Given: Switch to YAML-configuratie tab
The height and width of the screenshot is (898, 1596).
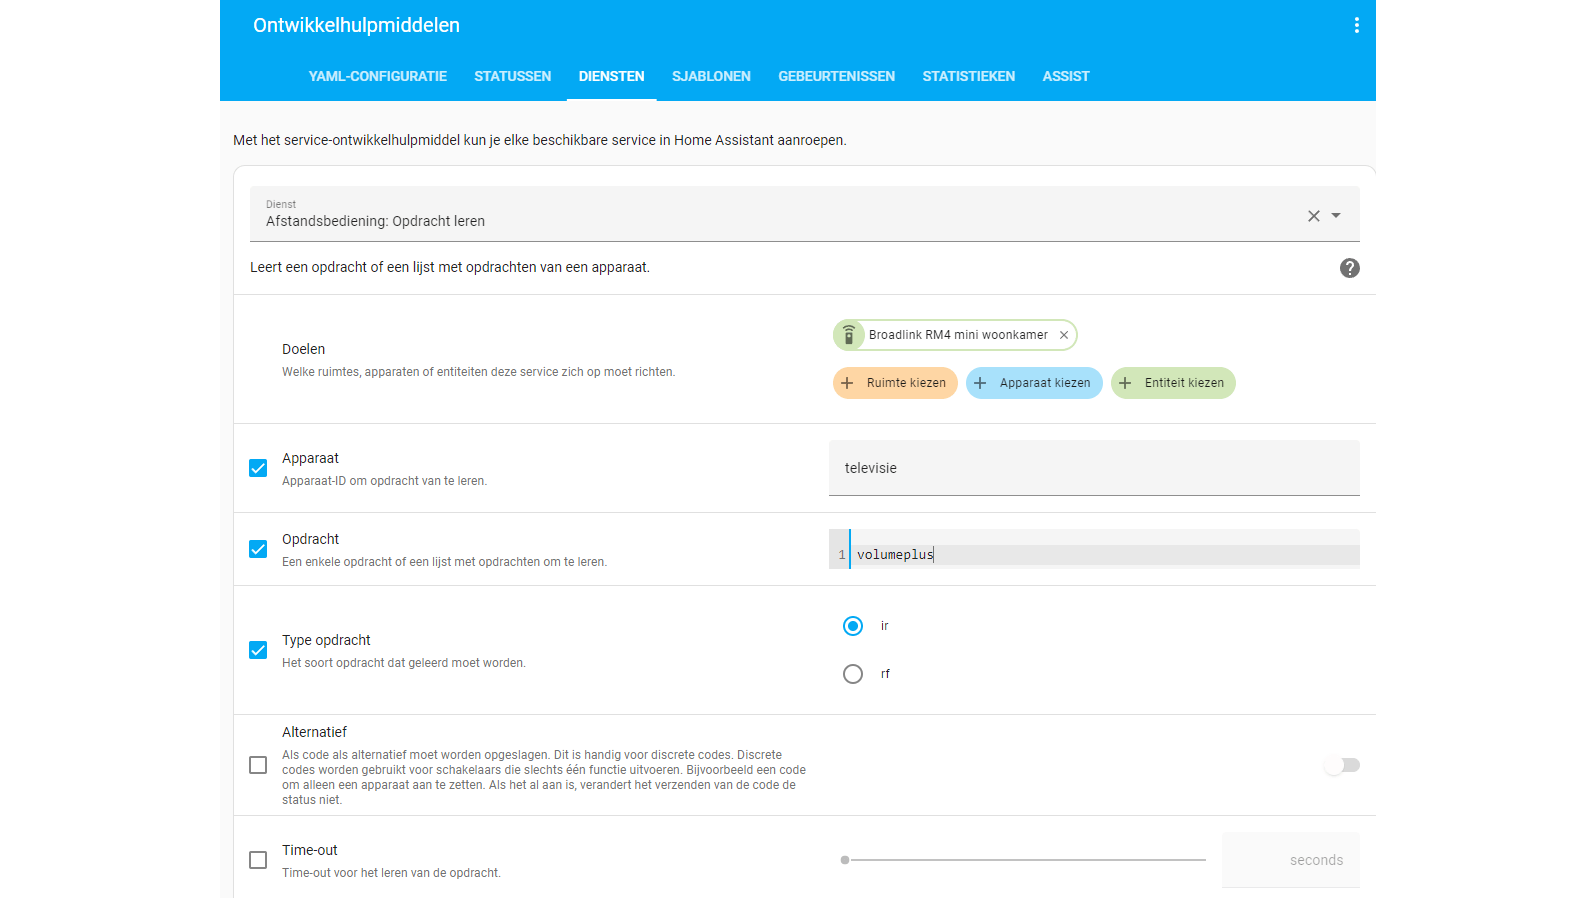Looking at the screenshot, I should [378, 76].
